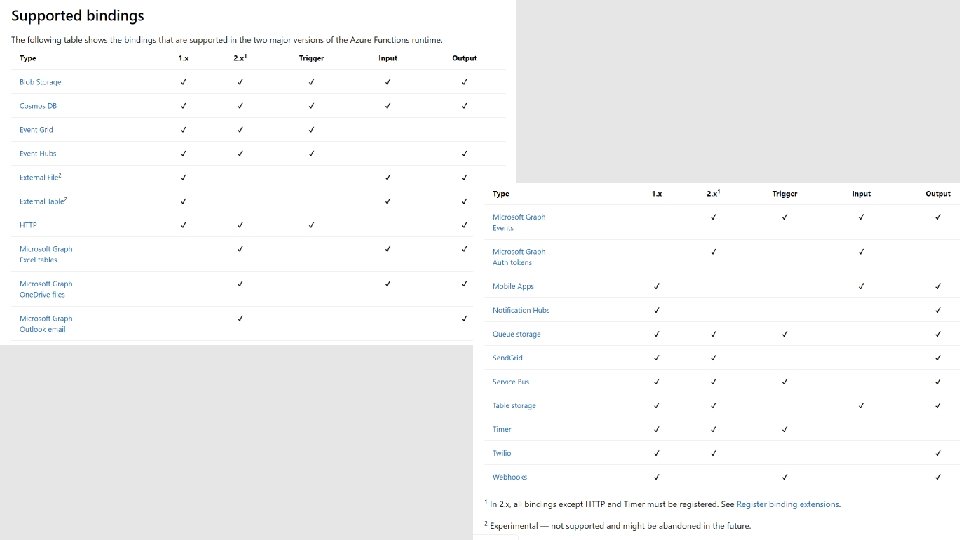This screenshot has width=960, height=540.
Task: Follow the Event Grid link
Action: (x=36, y=130)
